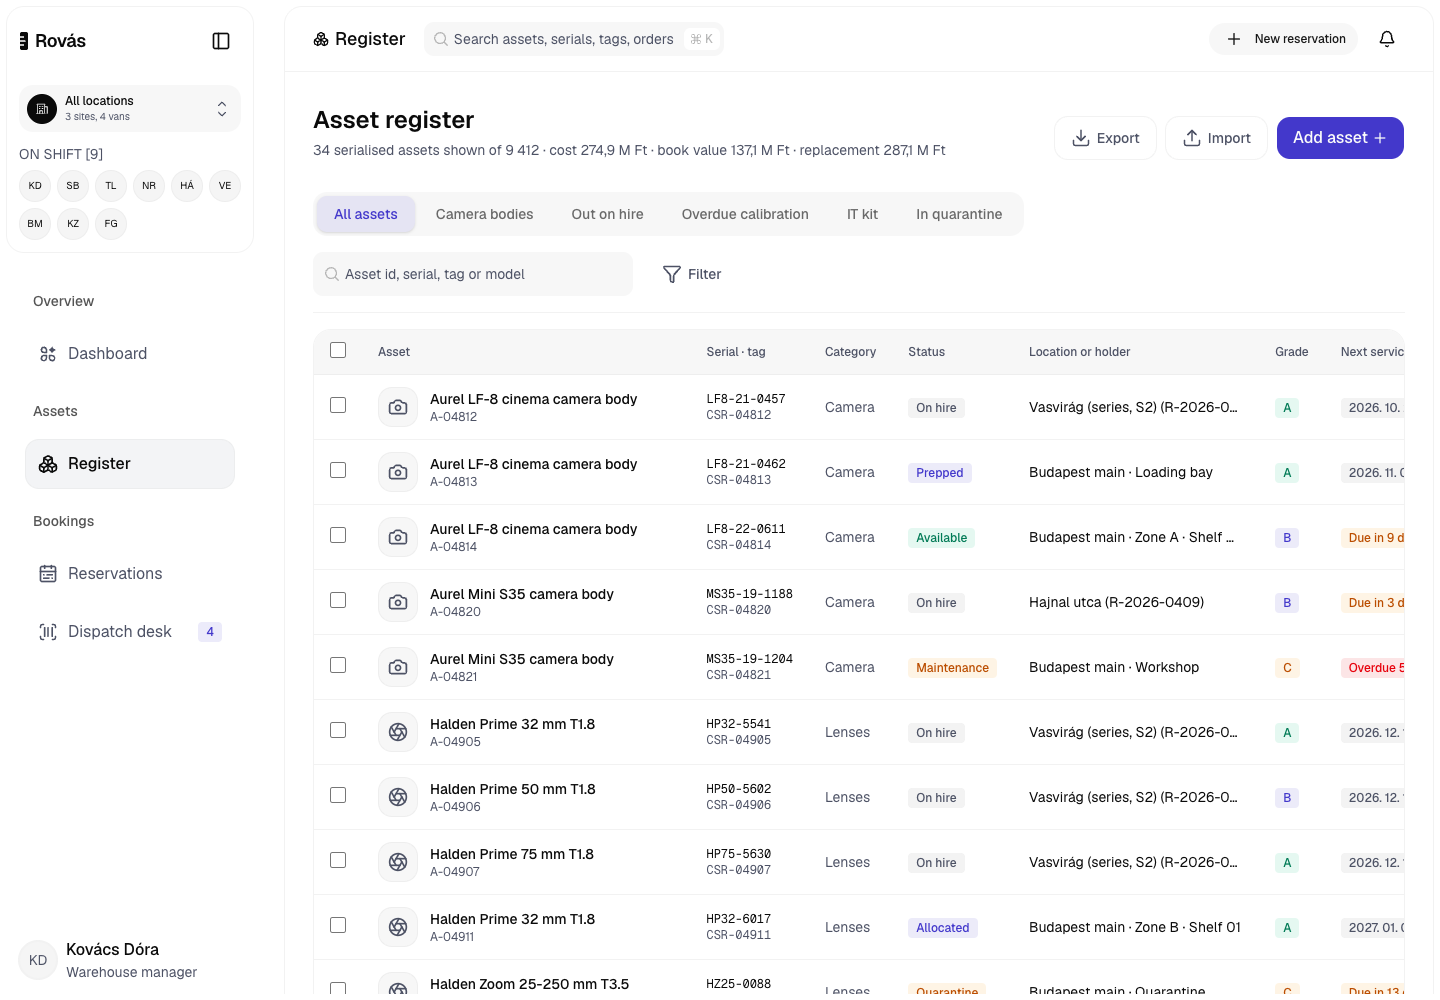Switch to Overdue calibration tab
The height and width of the screenshot is (1000, 1440).
[745, 214]
